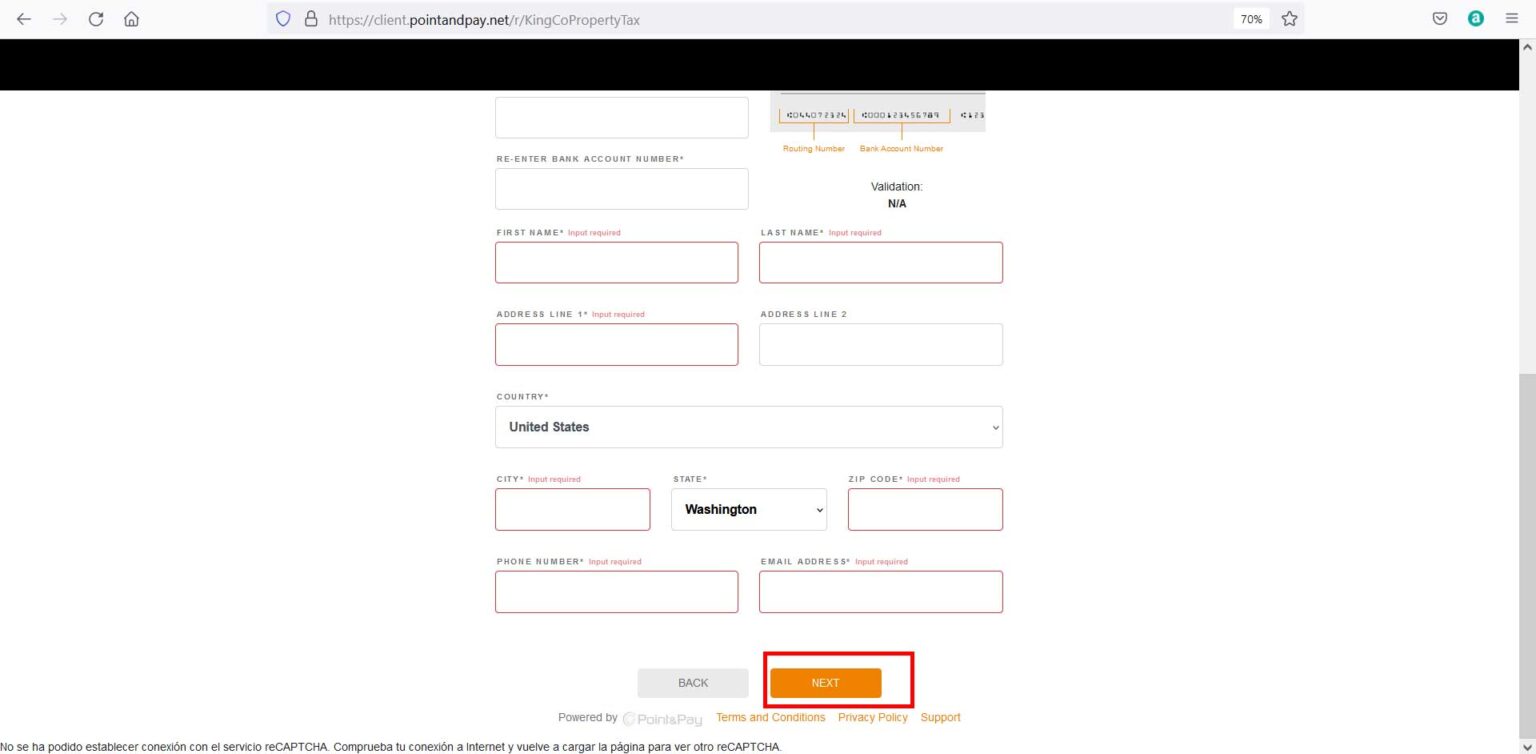Click the 70% zoom level indicator
This screenshot has width=1536, height=754.
1250,19
